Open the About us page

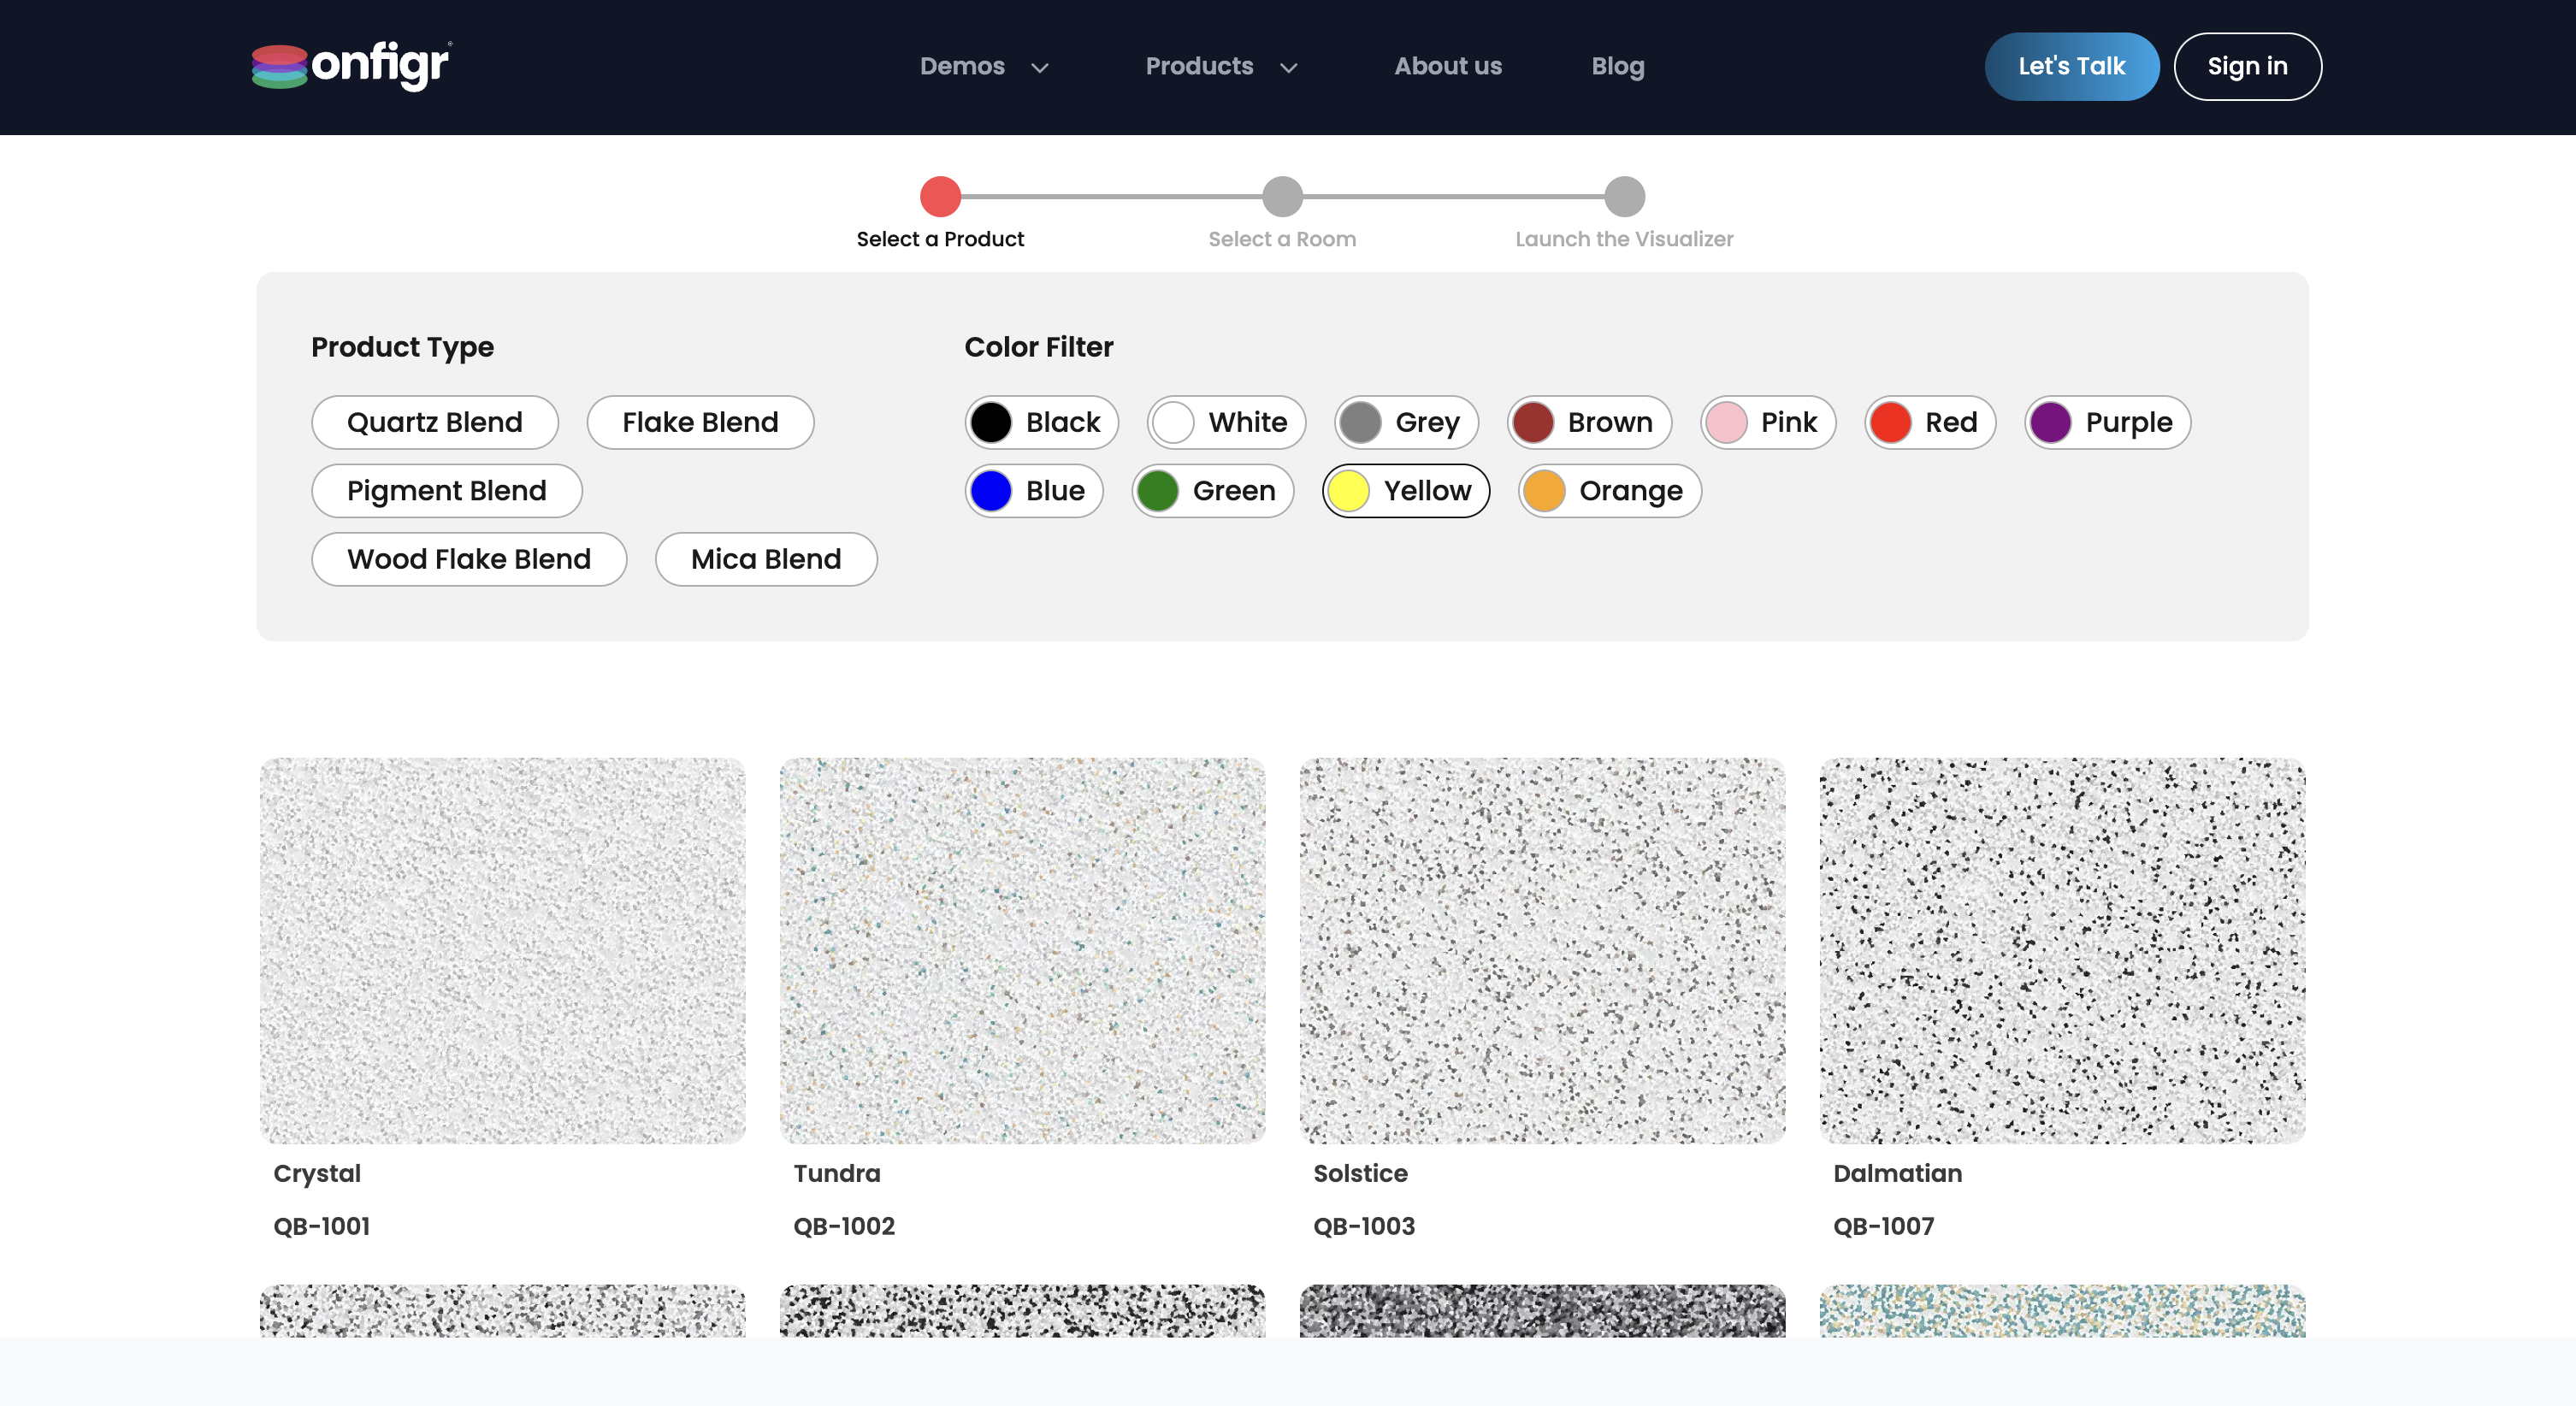[1447, 66]
